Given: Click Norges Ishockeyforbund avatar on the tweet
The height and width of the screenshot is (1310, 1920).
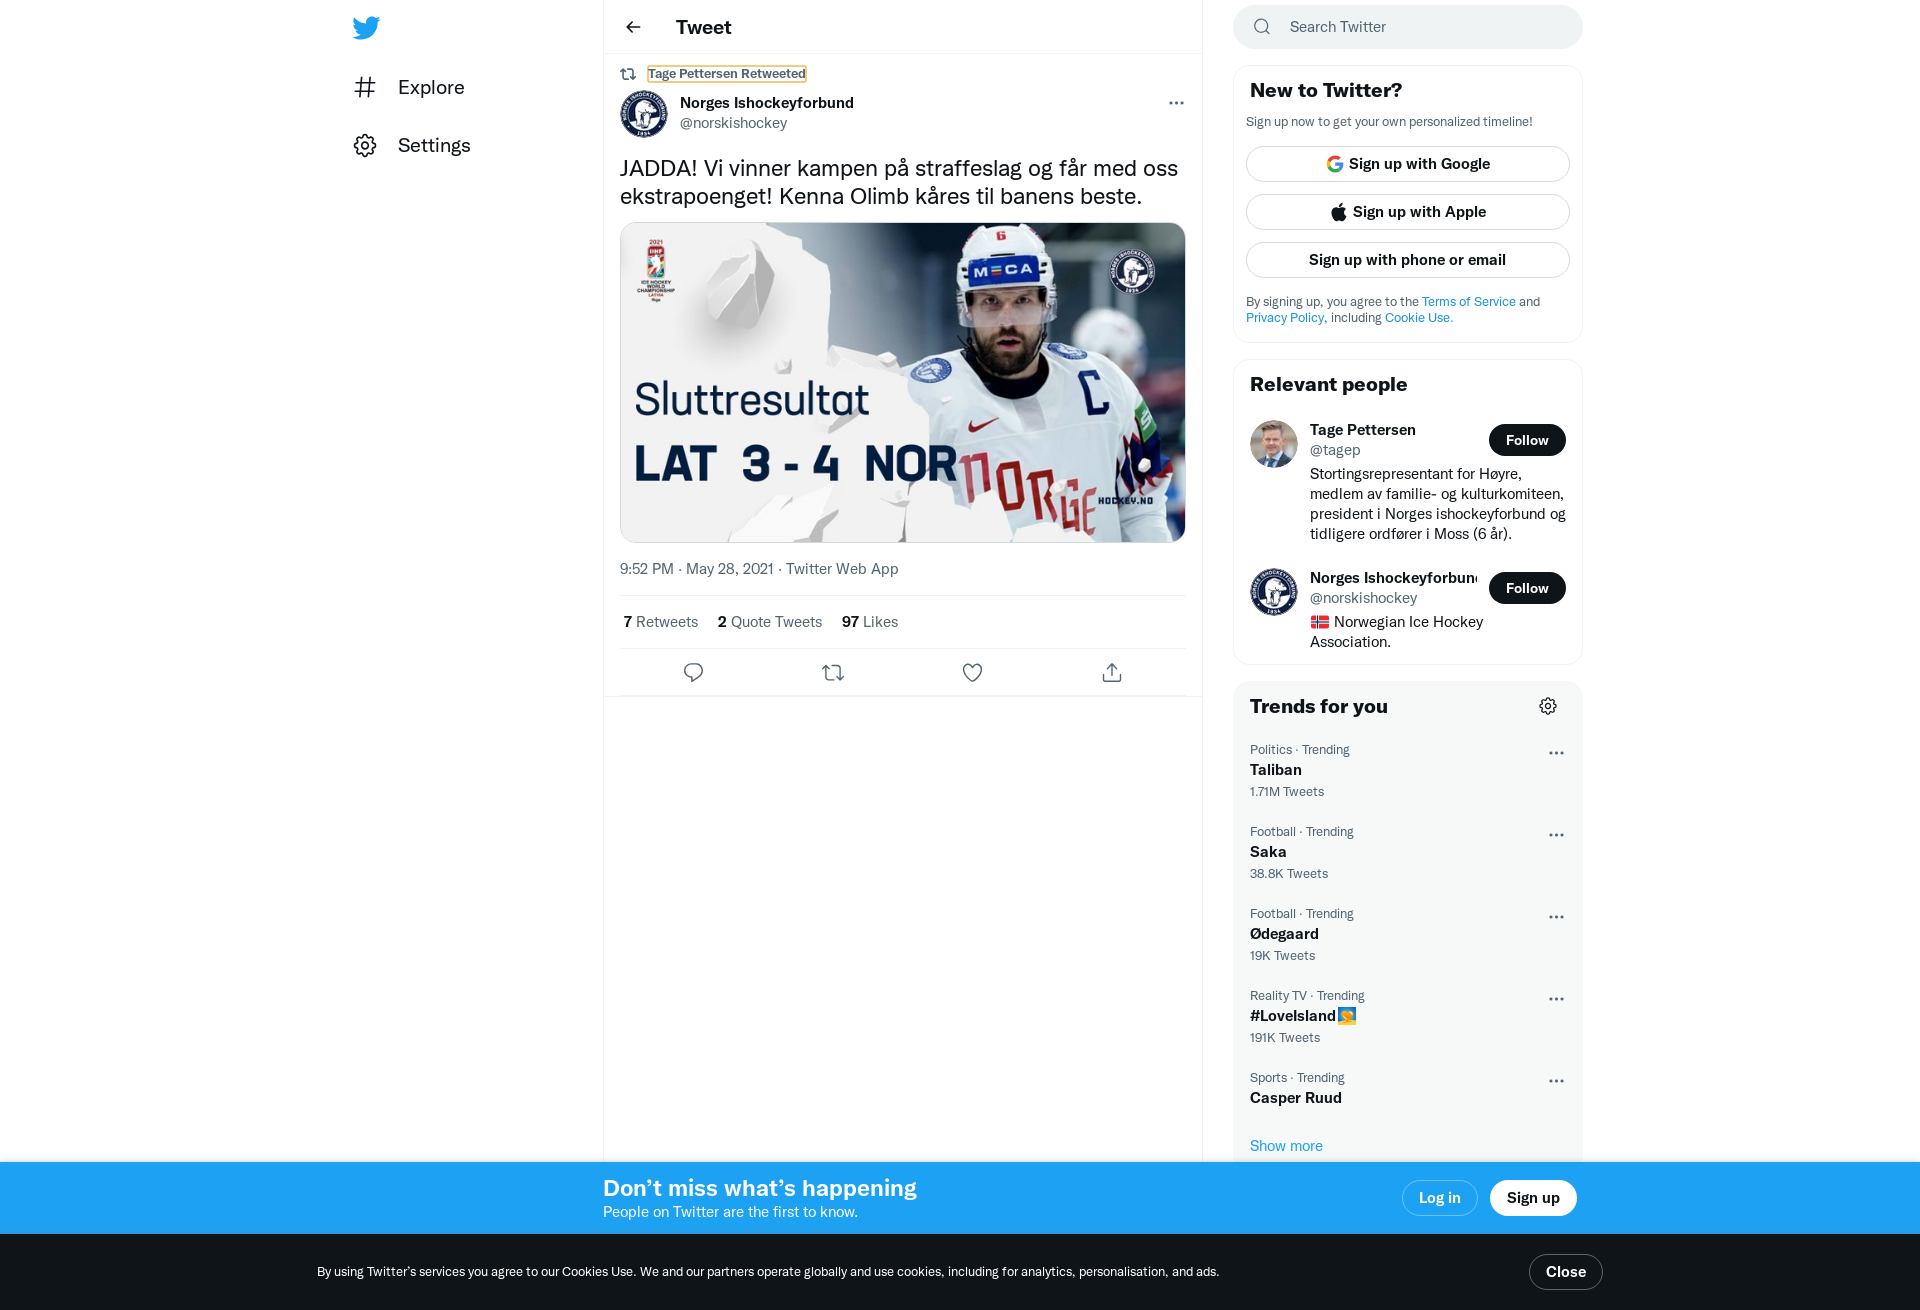Looking at the screenshot, I should point(644,113).
